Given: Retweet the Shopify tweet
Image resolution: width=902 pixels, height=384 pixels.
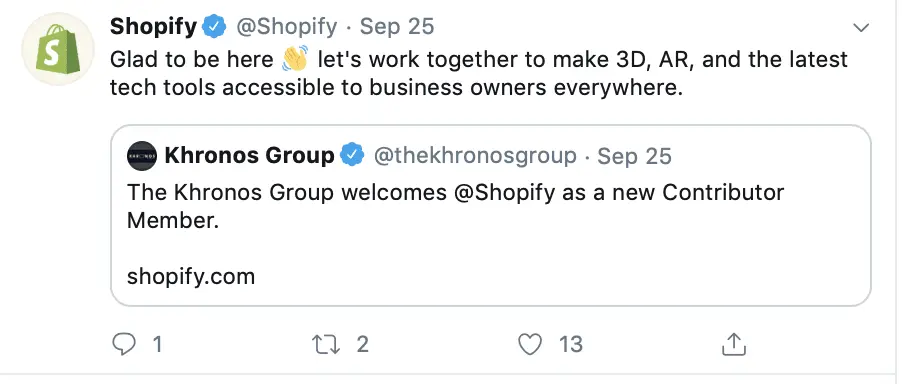Looking at the screenshot, I should pos(326,344).
